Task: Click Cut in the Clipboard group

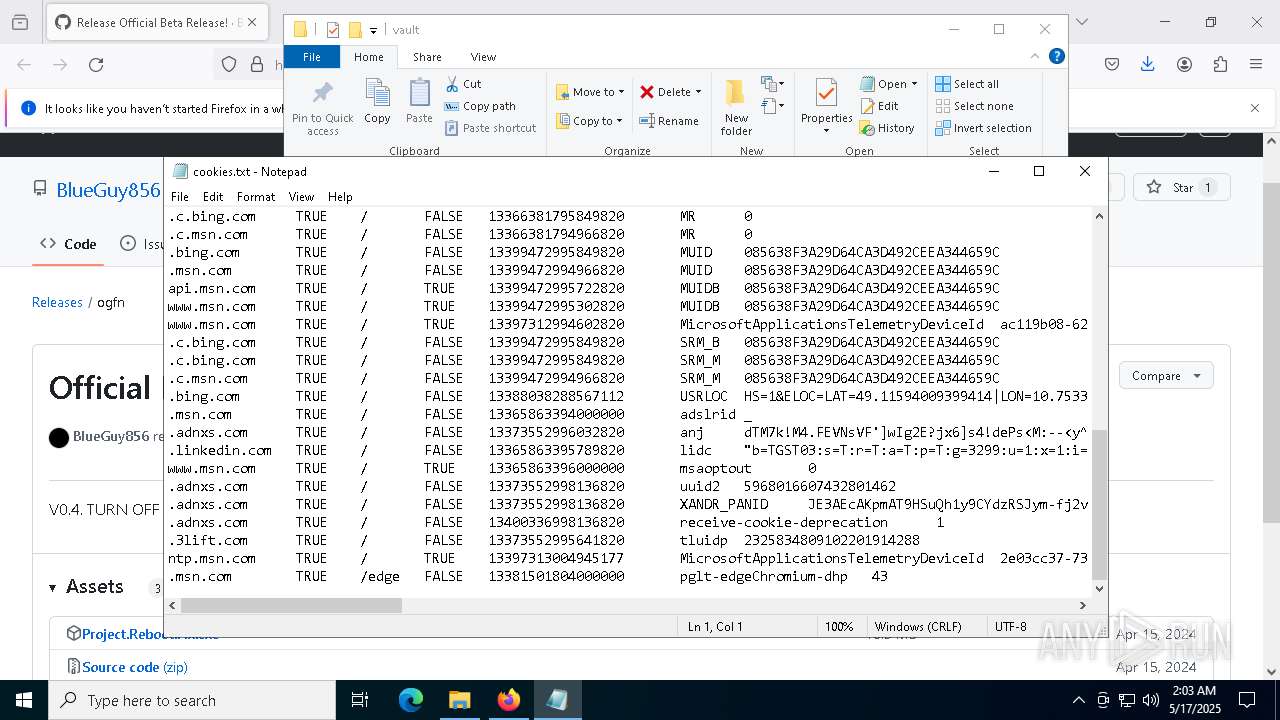Action: (x=463, y=84)
